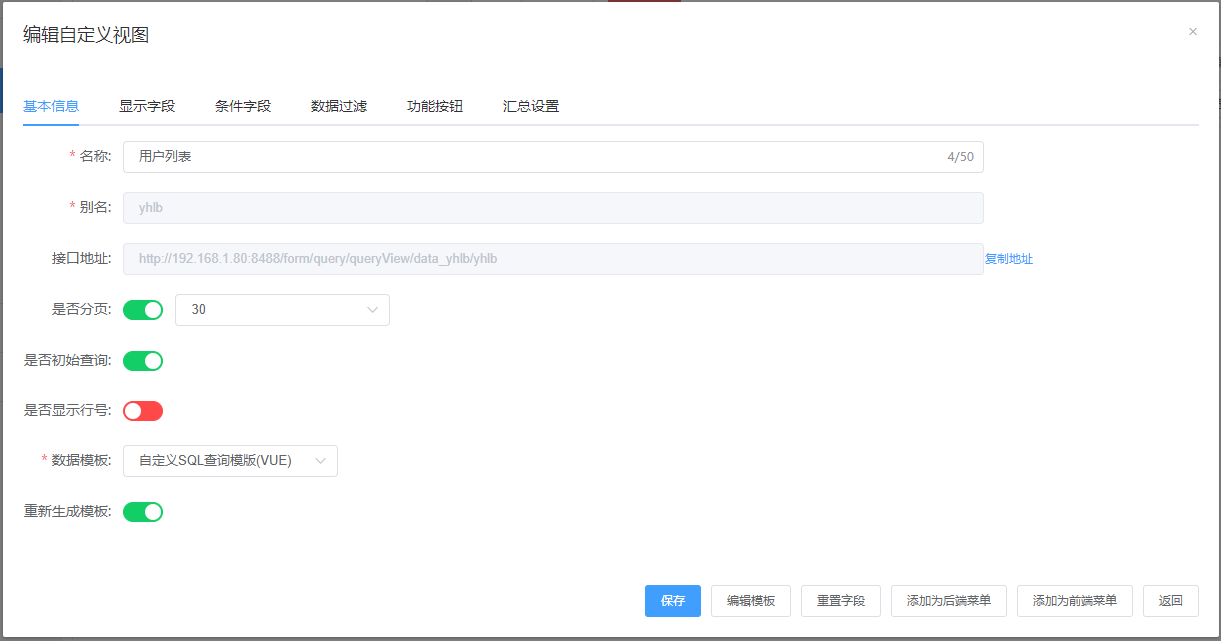
Task: Toggle the 是否初始查询 switch off
Action: [x=143, y=361]
